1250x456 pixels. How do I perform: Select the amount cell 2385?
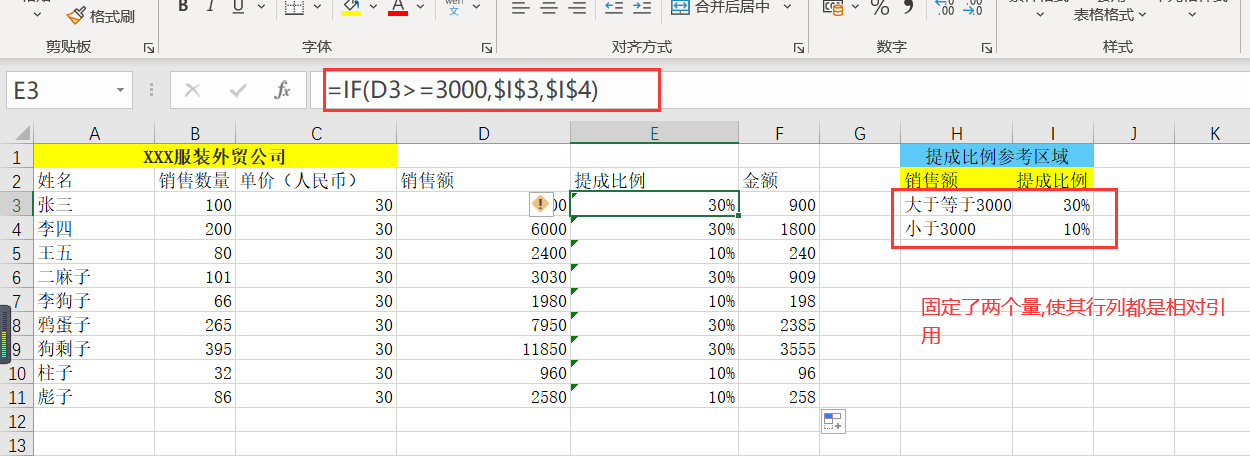point(779,324)
